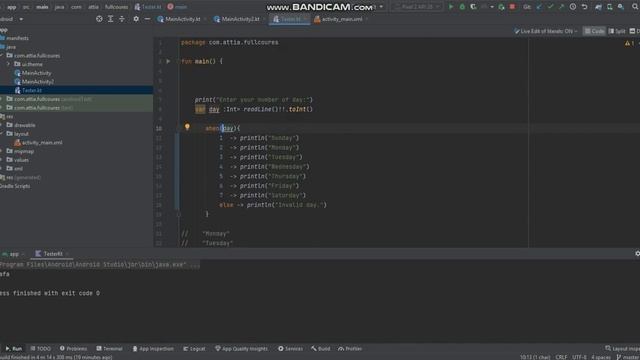The height and width of the screenshot is (360, 640).
Task: Expand all icon in project panel
Action: 111,19
